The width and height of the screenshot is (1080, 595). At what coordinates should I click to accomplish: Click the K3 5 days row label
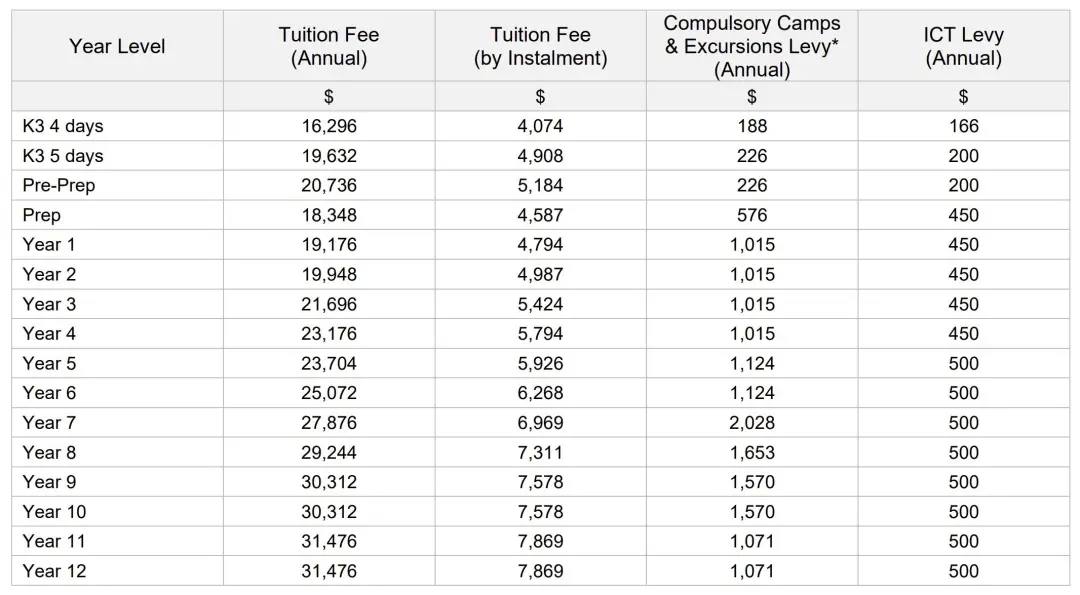63,156
